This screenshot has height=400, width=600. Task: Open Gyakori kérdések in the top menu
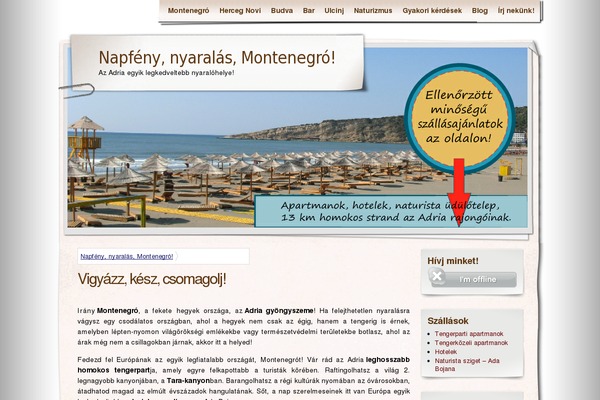tap(432, 11)
